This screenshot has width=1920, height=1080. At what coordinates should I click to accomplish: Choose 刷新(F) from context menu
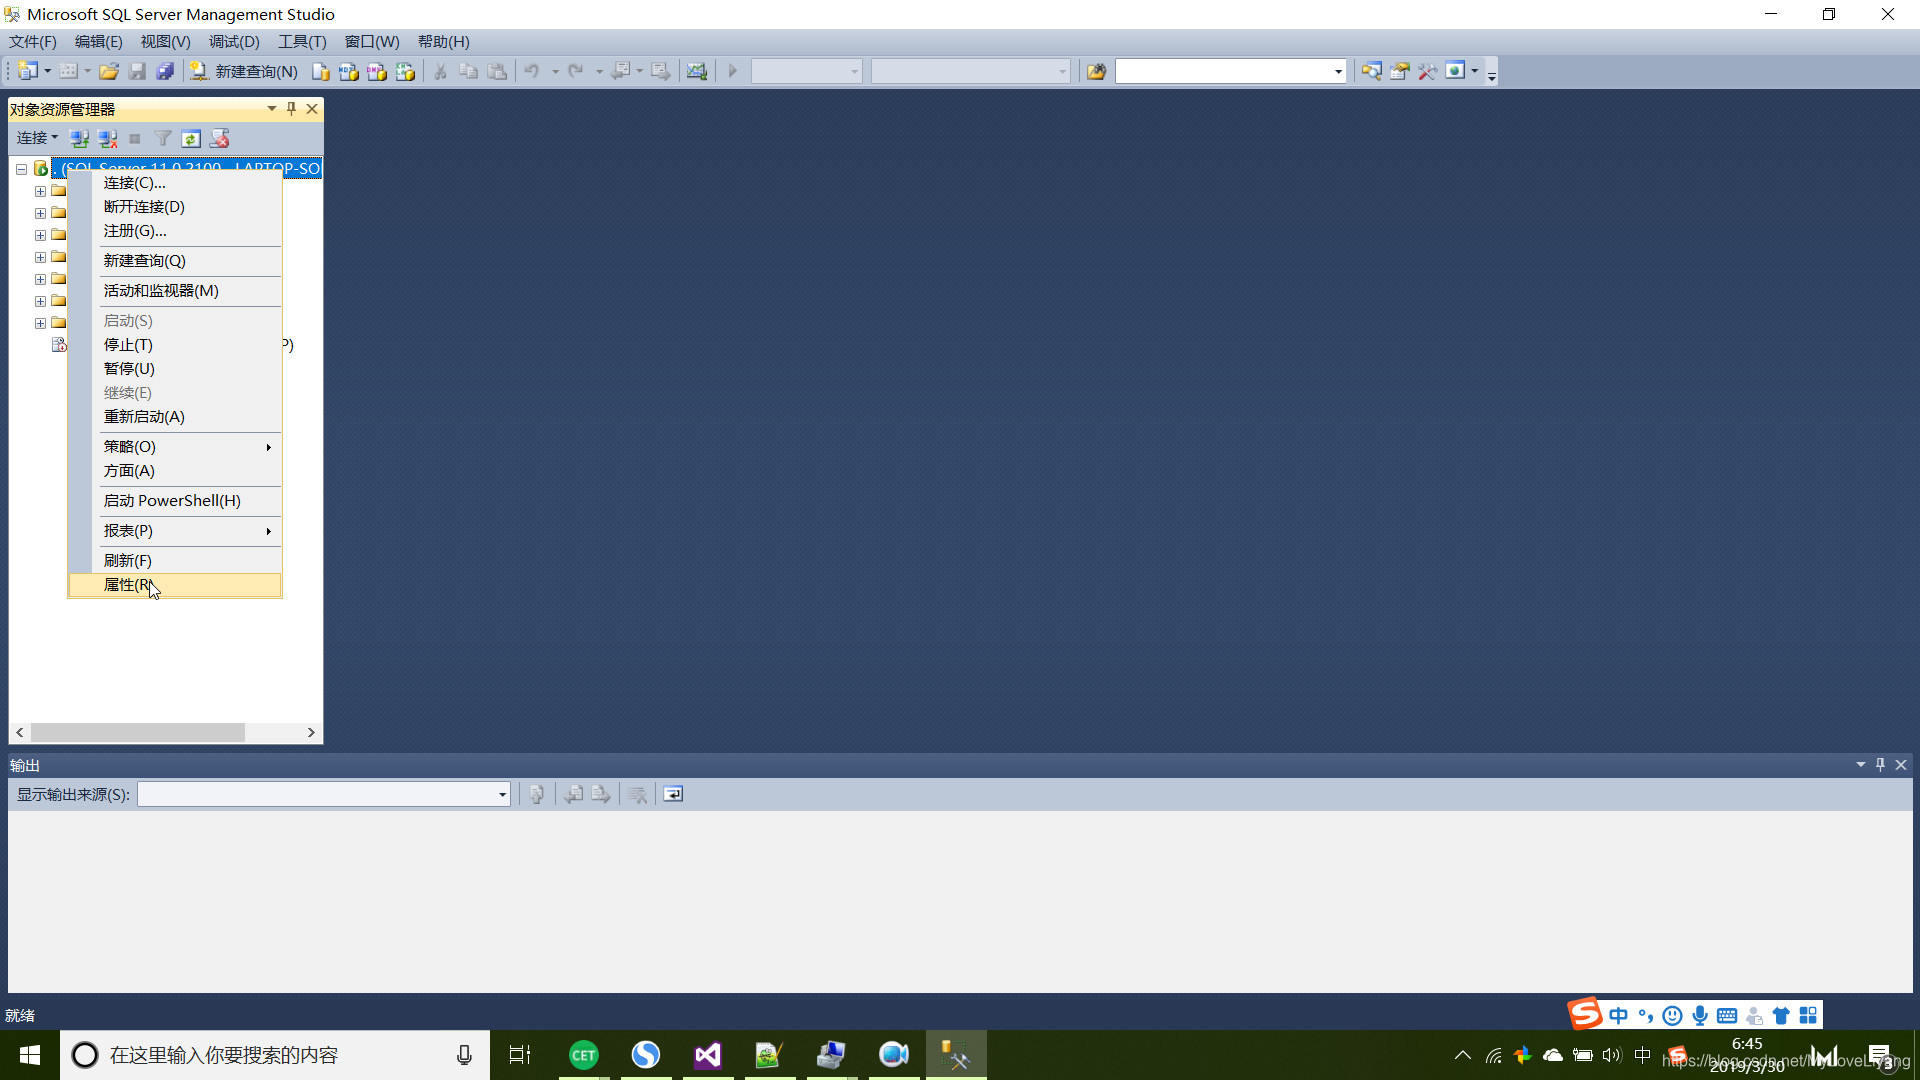[174, 561]
